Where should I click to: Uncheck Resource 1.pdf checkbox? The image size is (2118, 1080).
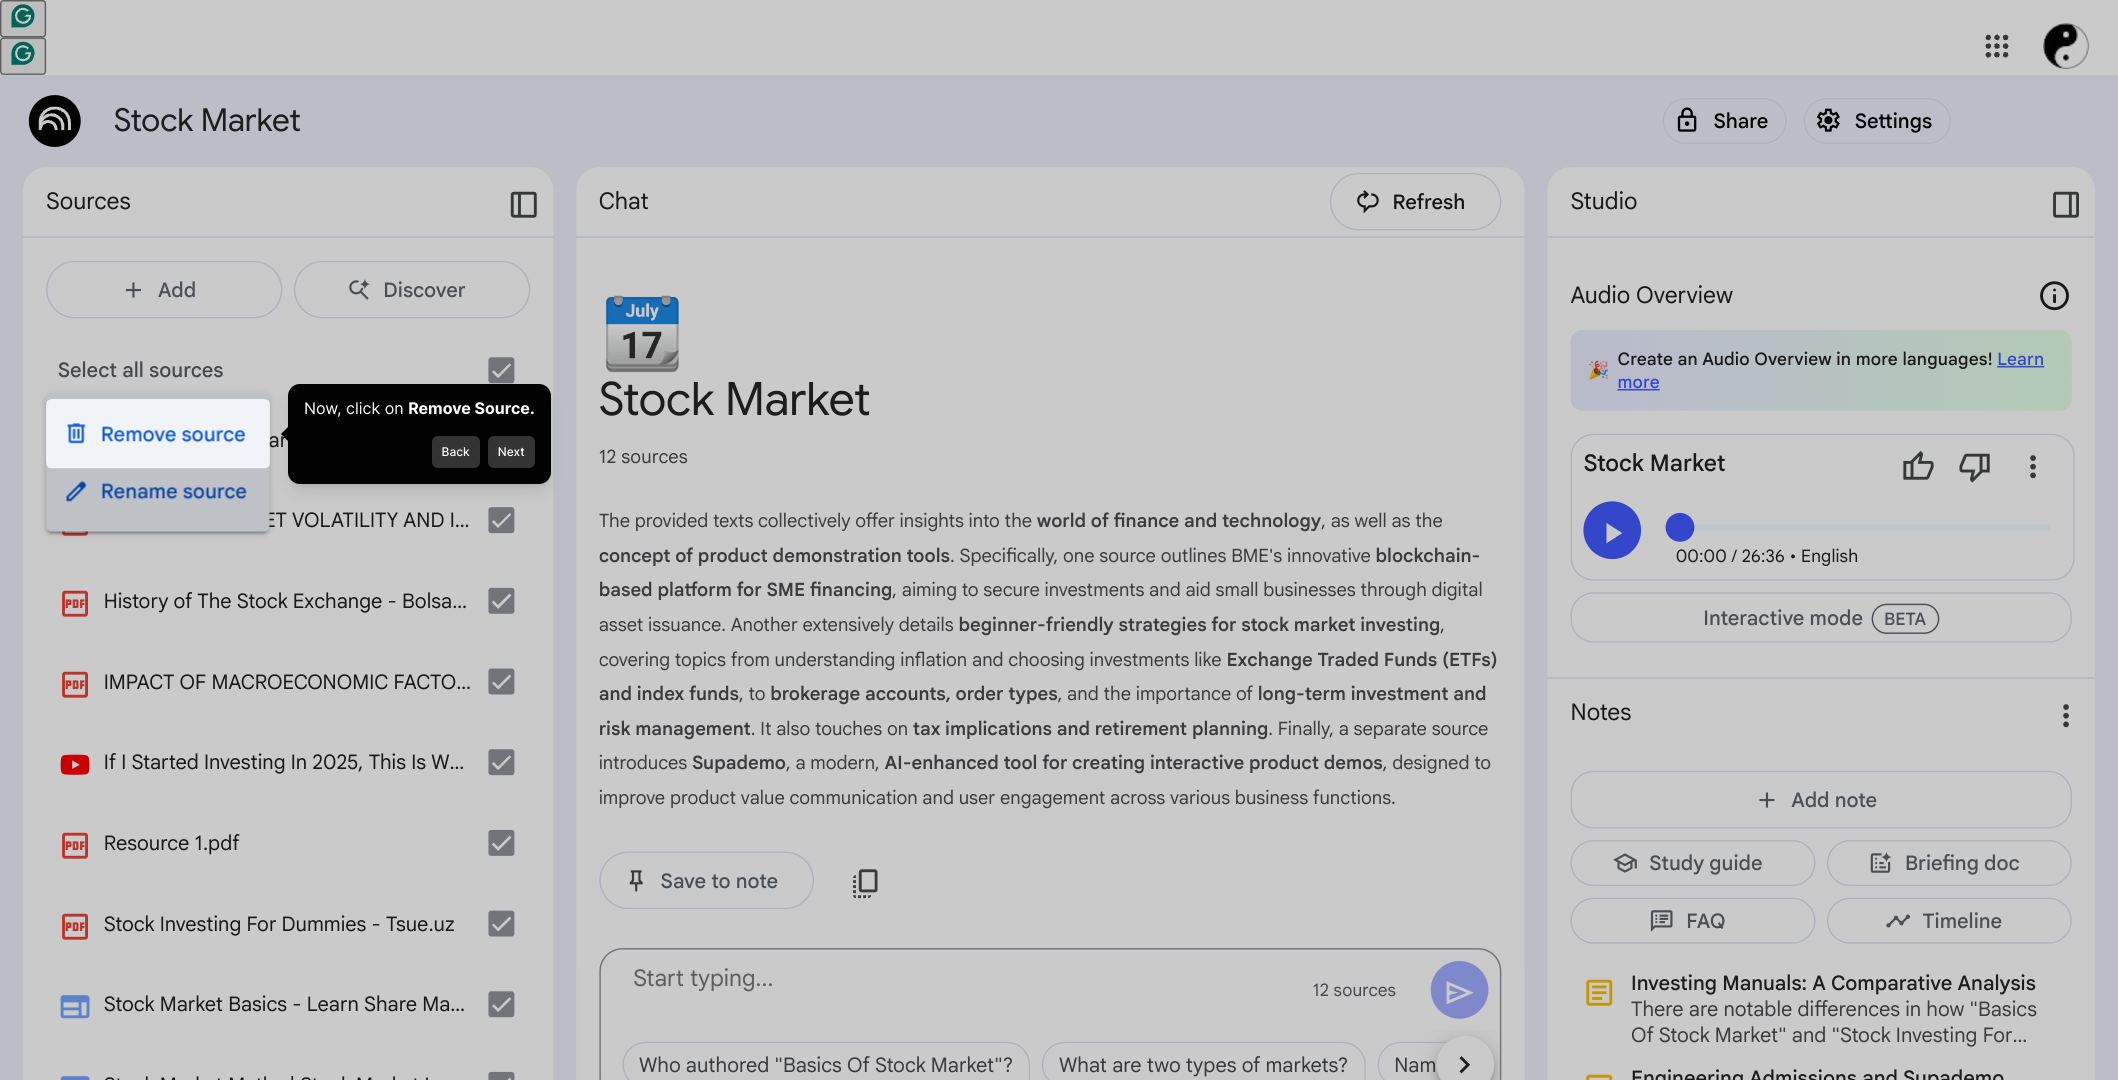coord(501,843)
